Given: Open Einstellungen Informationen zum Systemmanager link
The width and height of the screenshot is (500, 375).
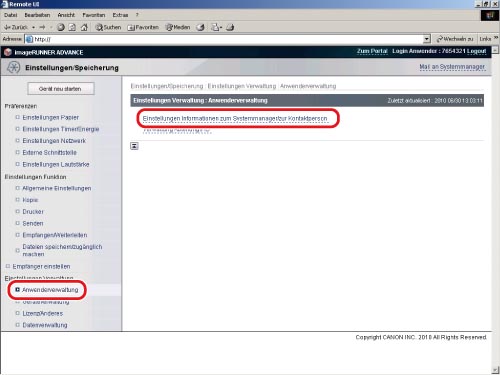Looking at the screenshot, I should point(235,119).
